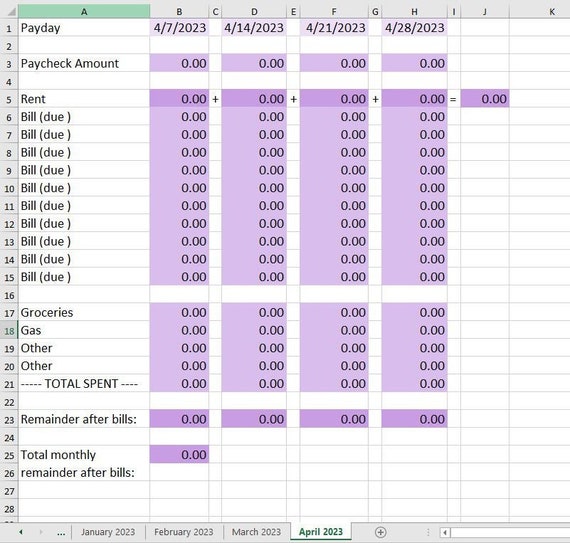Click the next sheet navigation arrow
570x543 pixels.
(41, 532)
